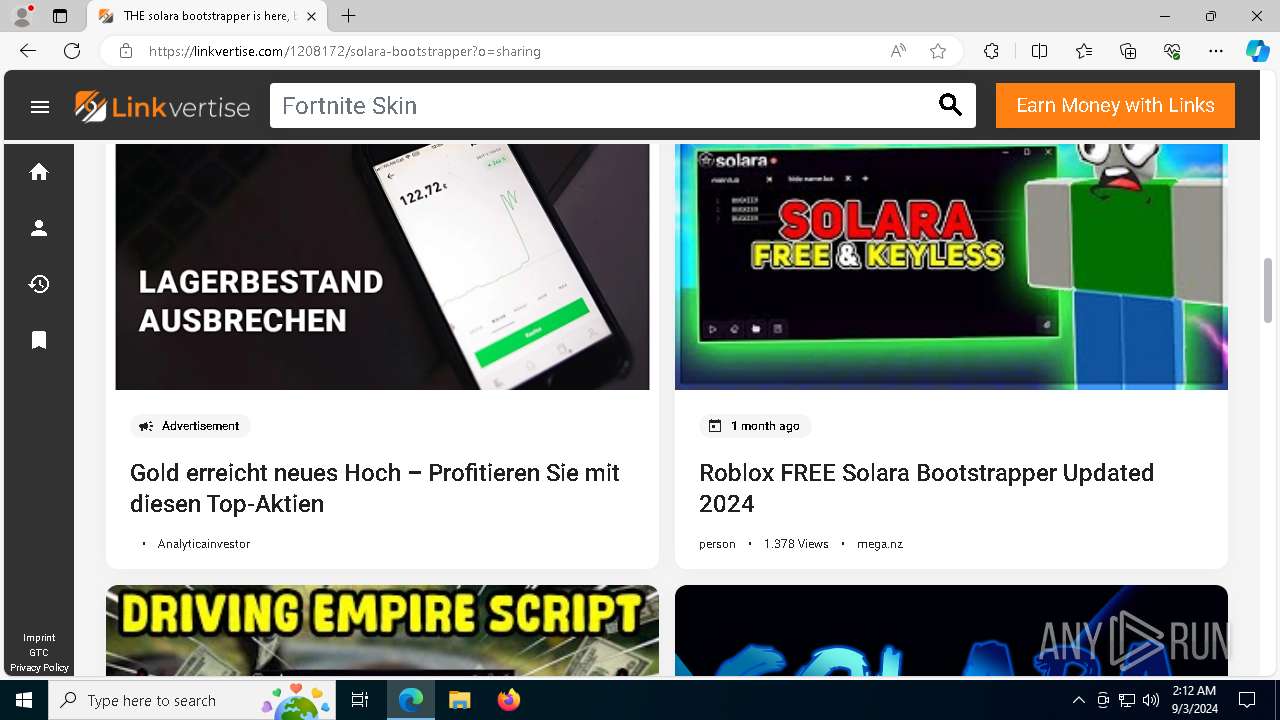Click Earn Money with Links button
Viewport: 1280px width, 720px height.
[1115, 105]
